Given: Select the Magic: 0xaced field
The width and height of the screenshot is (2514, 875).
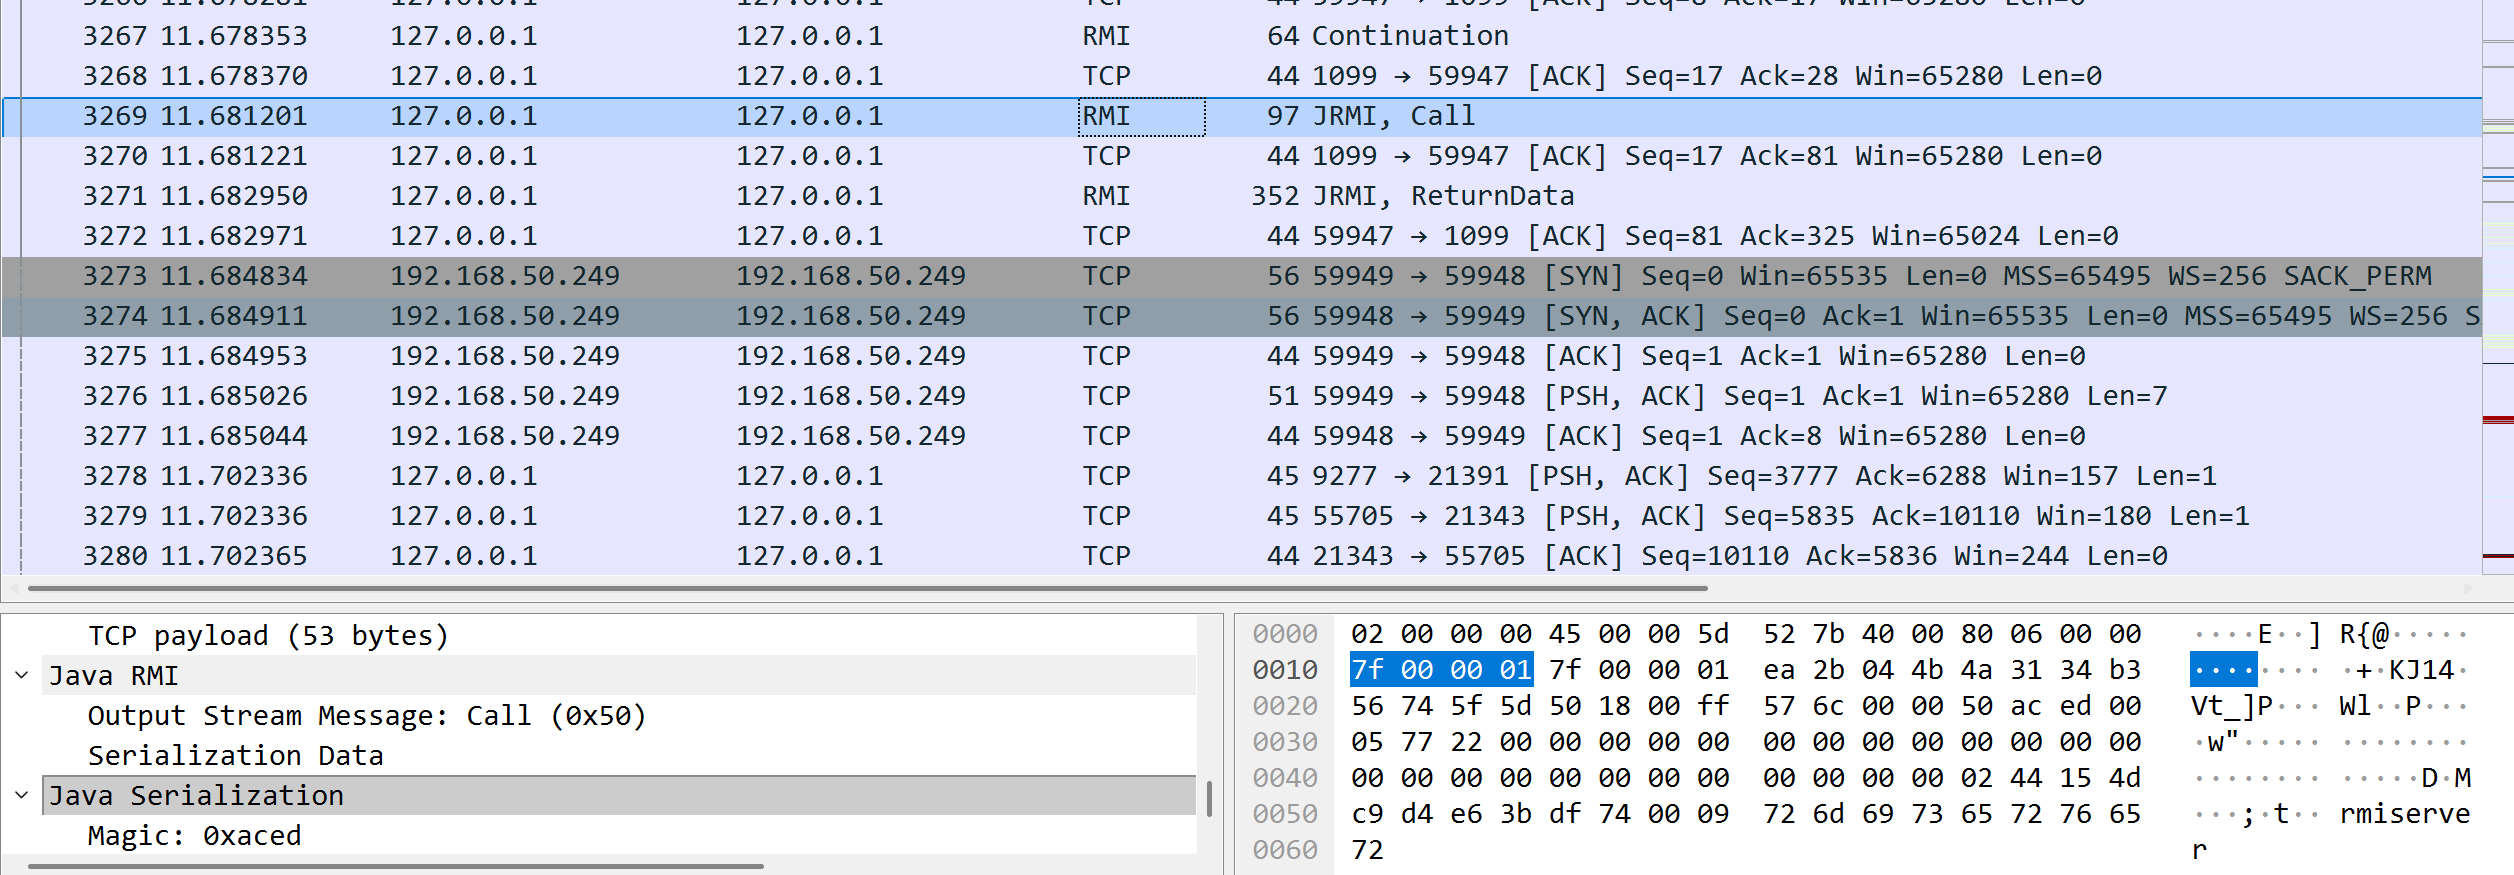Looking at the screenshot, I should tap(194, 836).
